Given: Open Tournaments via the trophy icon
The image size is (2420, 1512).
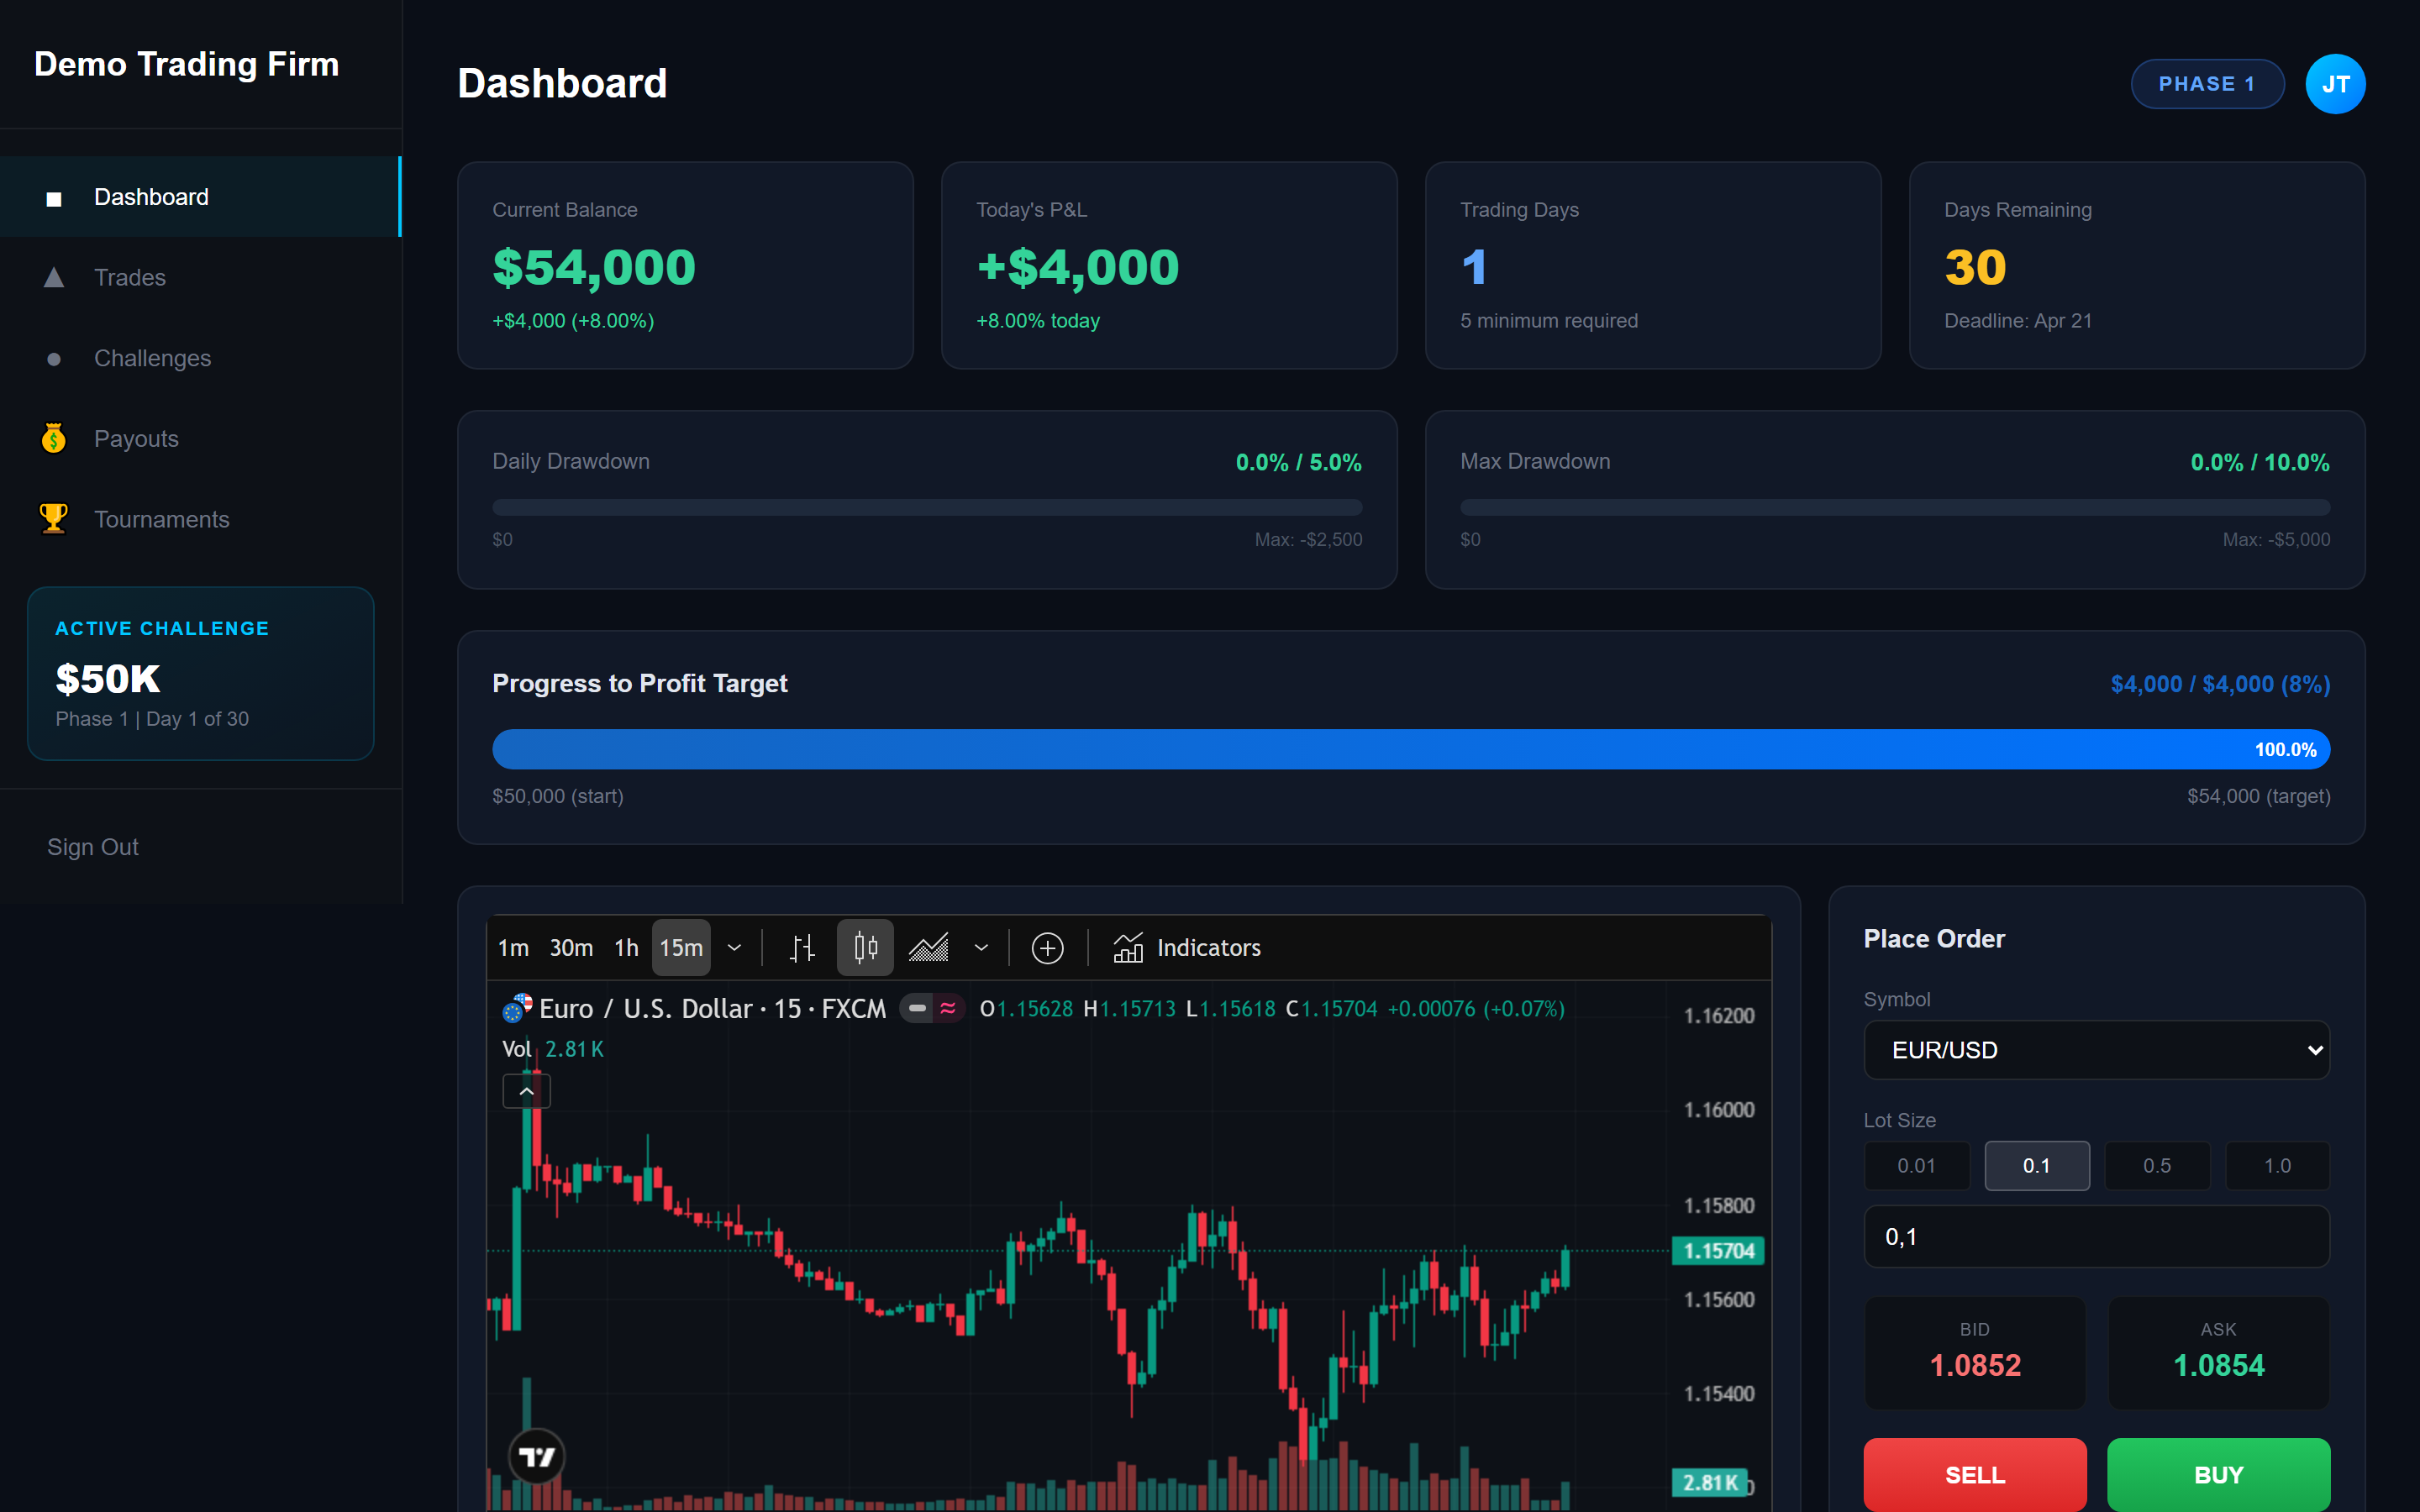Looking at the screenshot, I should [52, 518].
